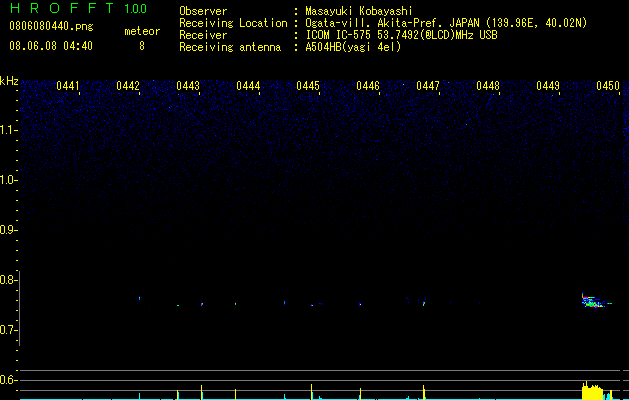Click the 0445 time marker
The image size is (629, 400).
(x=308, y=86)
